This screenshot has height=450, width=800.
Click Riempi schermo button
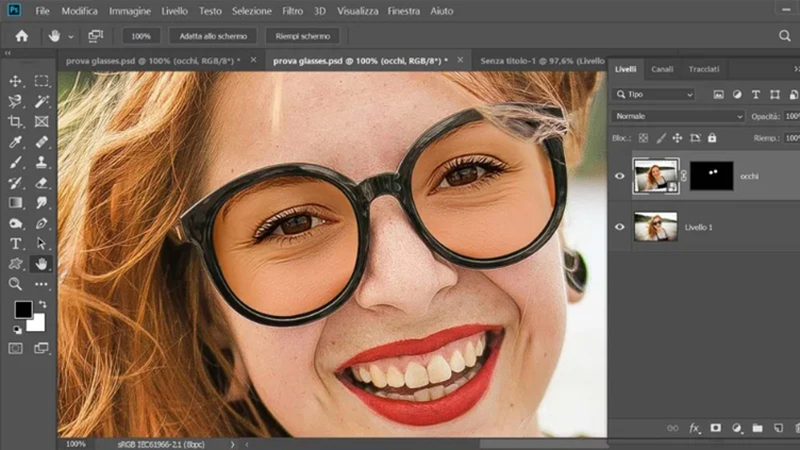click(x=303, y=36)
